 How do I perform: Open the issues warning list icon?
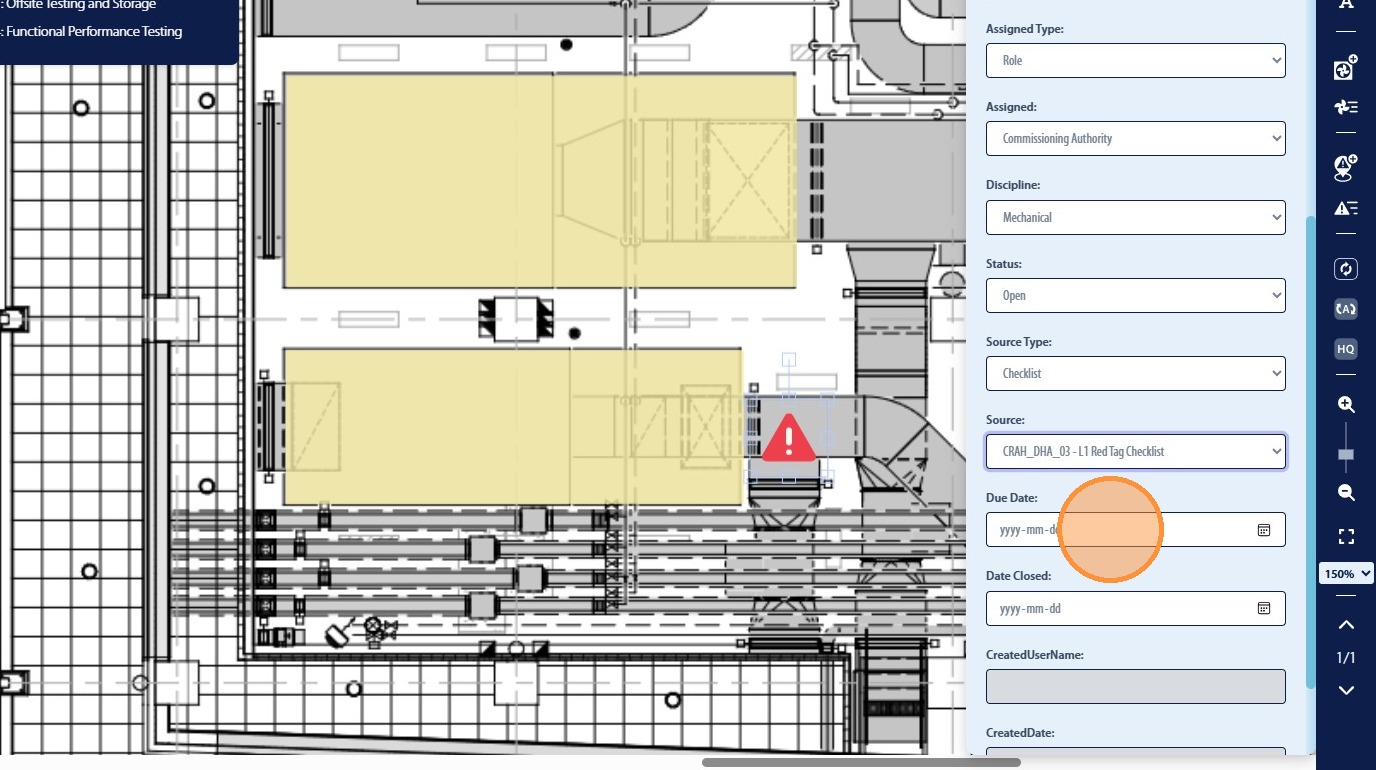click(x=1346, y=208)
